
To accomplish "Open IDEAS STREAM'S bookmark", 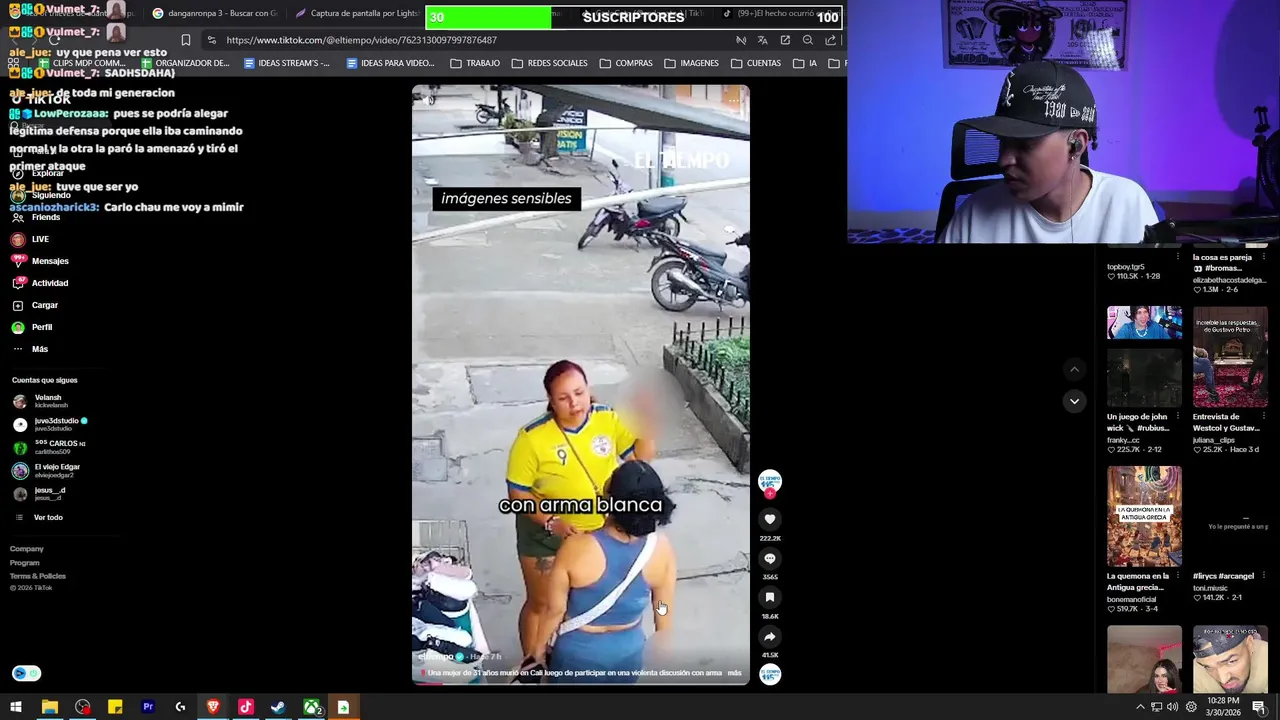I will tap(286, 63).
